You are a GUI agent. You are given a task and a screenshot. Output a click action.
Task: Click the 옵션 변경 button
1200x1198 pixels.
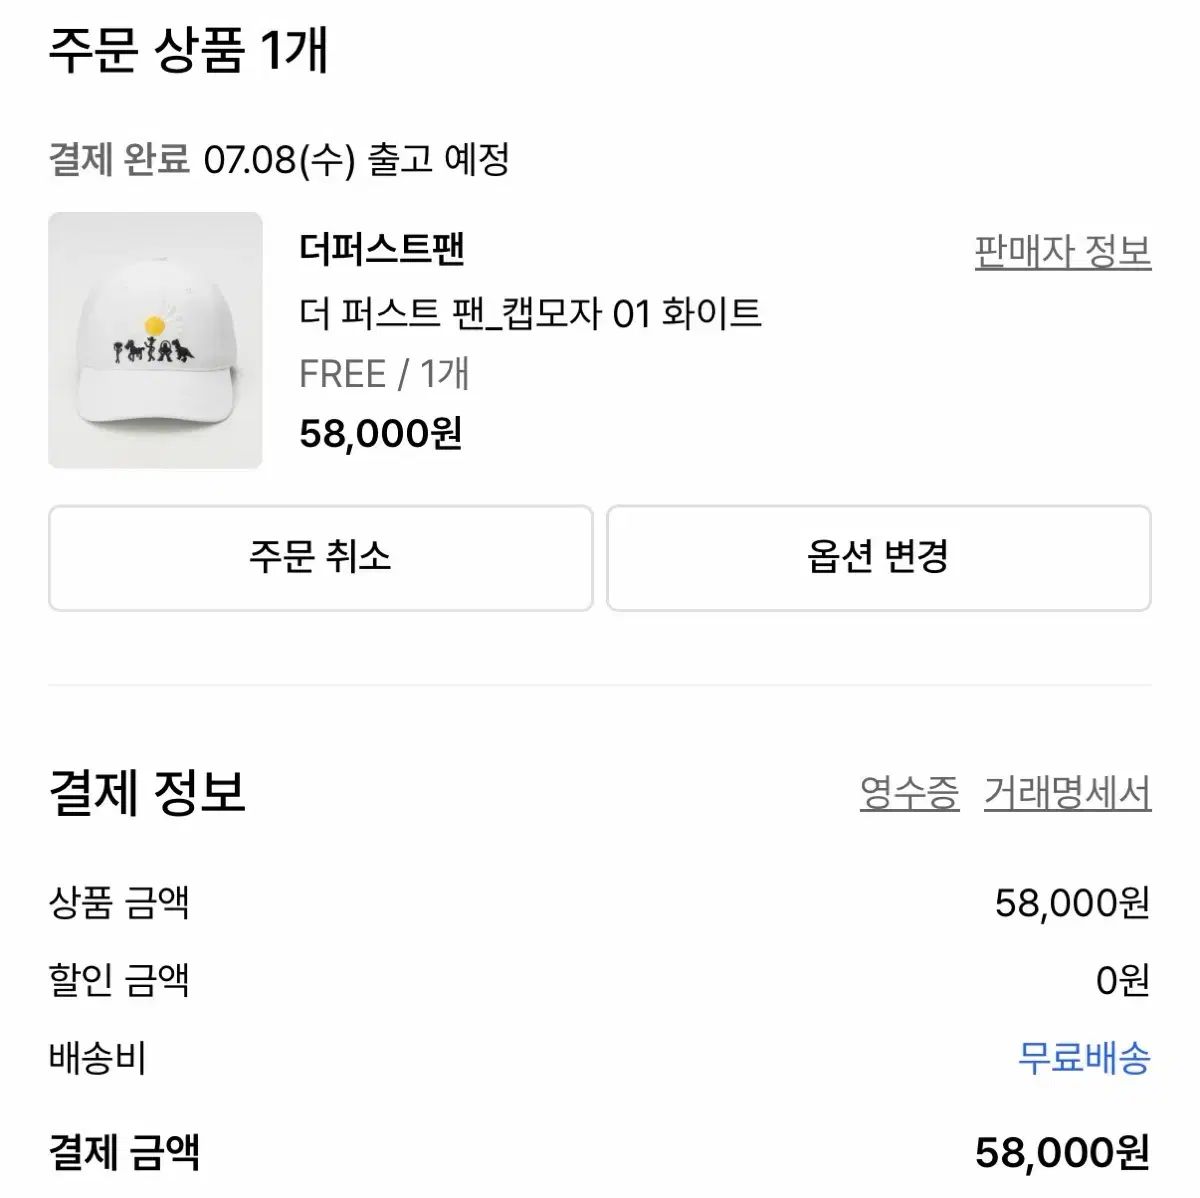click(878, 558)
